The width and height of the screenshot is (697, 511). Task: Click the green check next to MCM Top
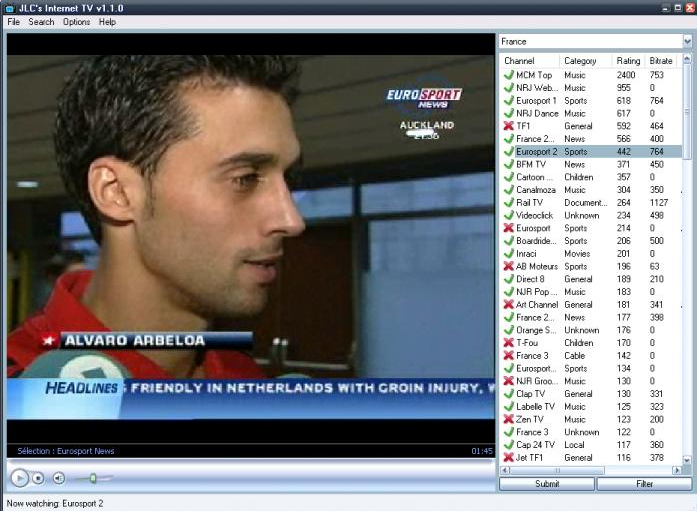click(509, 75)
